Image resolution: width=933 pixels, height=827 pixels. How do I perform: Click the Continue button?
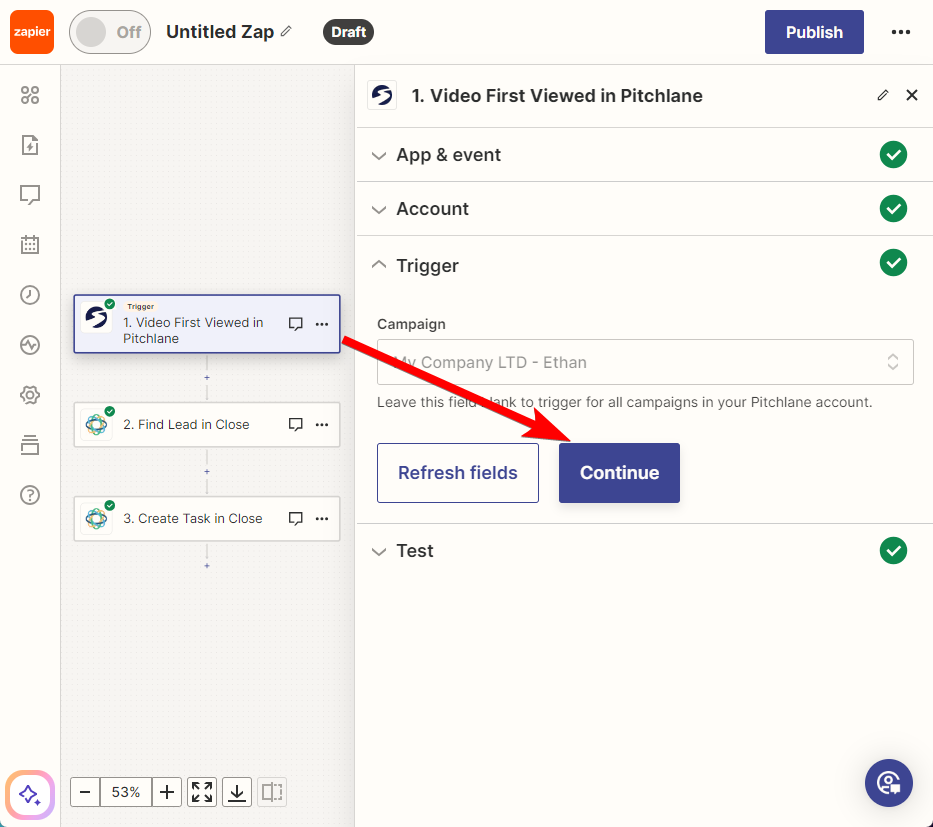tap(619, 473)
